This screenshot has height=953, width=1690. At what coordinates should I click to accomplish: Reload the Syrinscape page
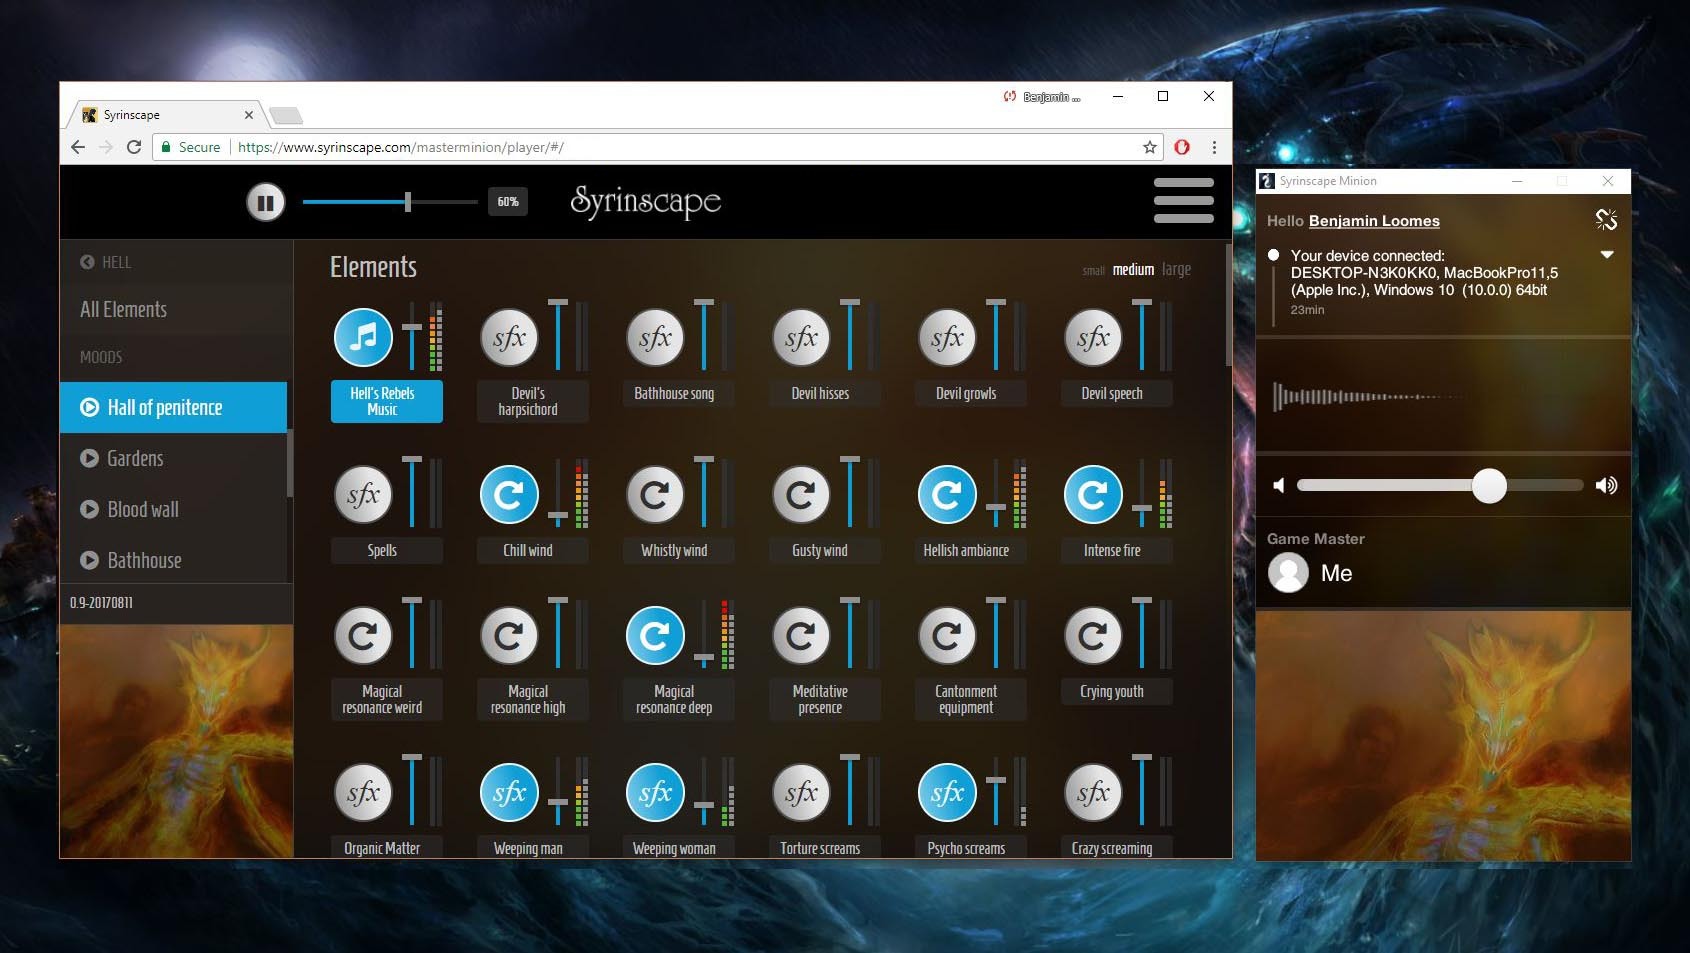click(x=134, y=147)
